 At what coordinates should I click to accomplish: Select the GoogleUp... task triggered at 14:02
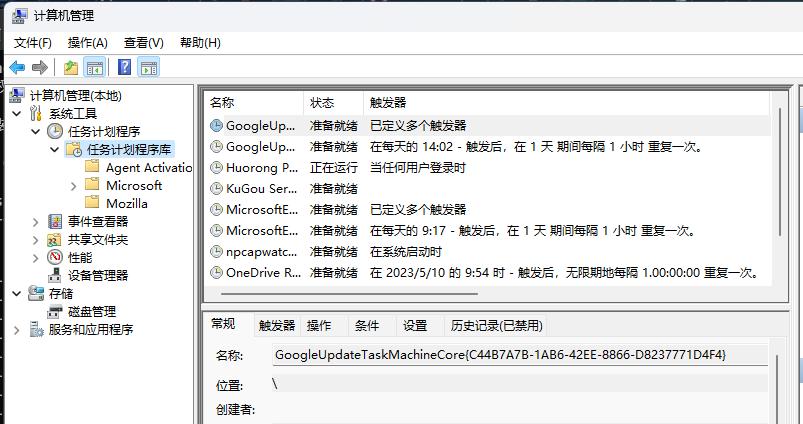(488, 146)
